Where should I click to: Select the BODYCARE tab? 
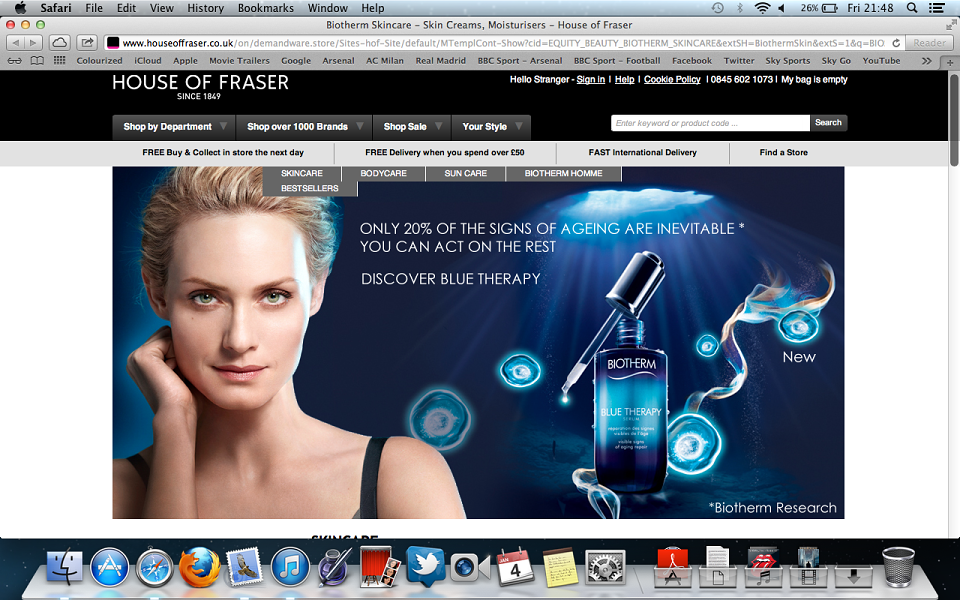click(x=383, y=173)
